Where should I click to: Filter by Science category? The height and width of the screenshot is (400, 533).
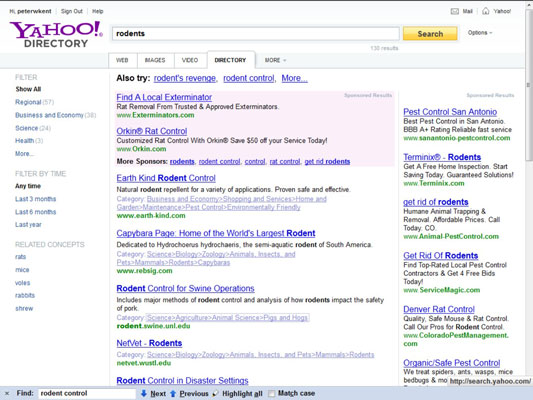click(27, 128)
